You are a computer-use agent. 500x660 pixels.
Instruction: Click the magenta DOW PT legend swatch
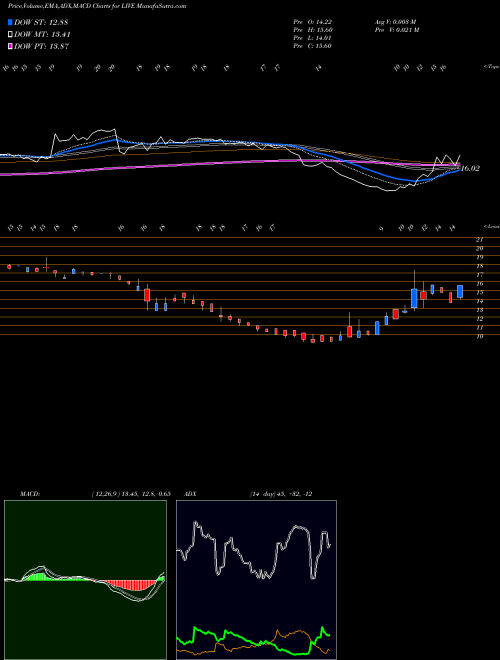10,46
